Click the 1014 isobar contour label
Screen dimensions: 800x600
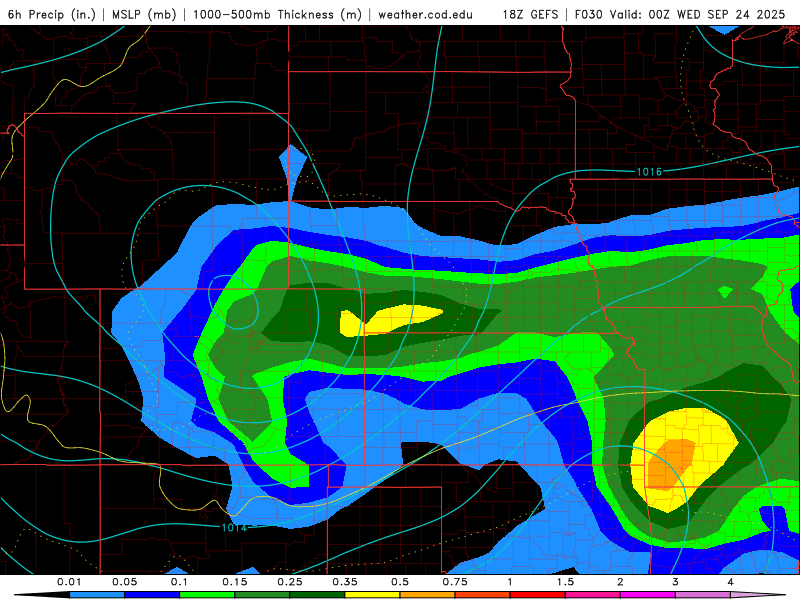click(234, 527)
